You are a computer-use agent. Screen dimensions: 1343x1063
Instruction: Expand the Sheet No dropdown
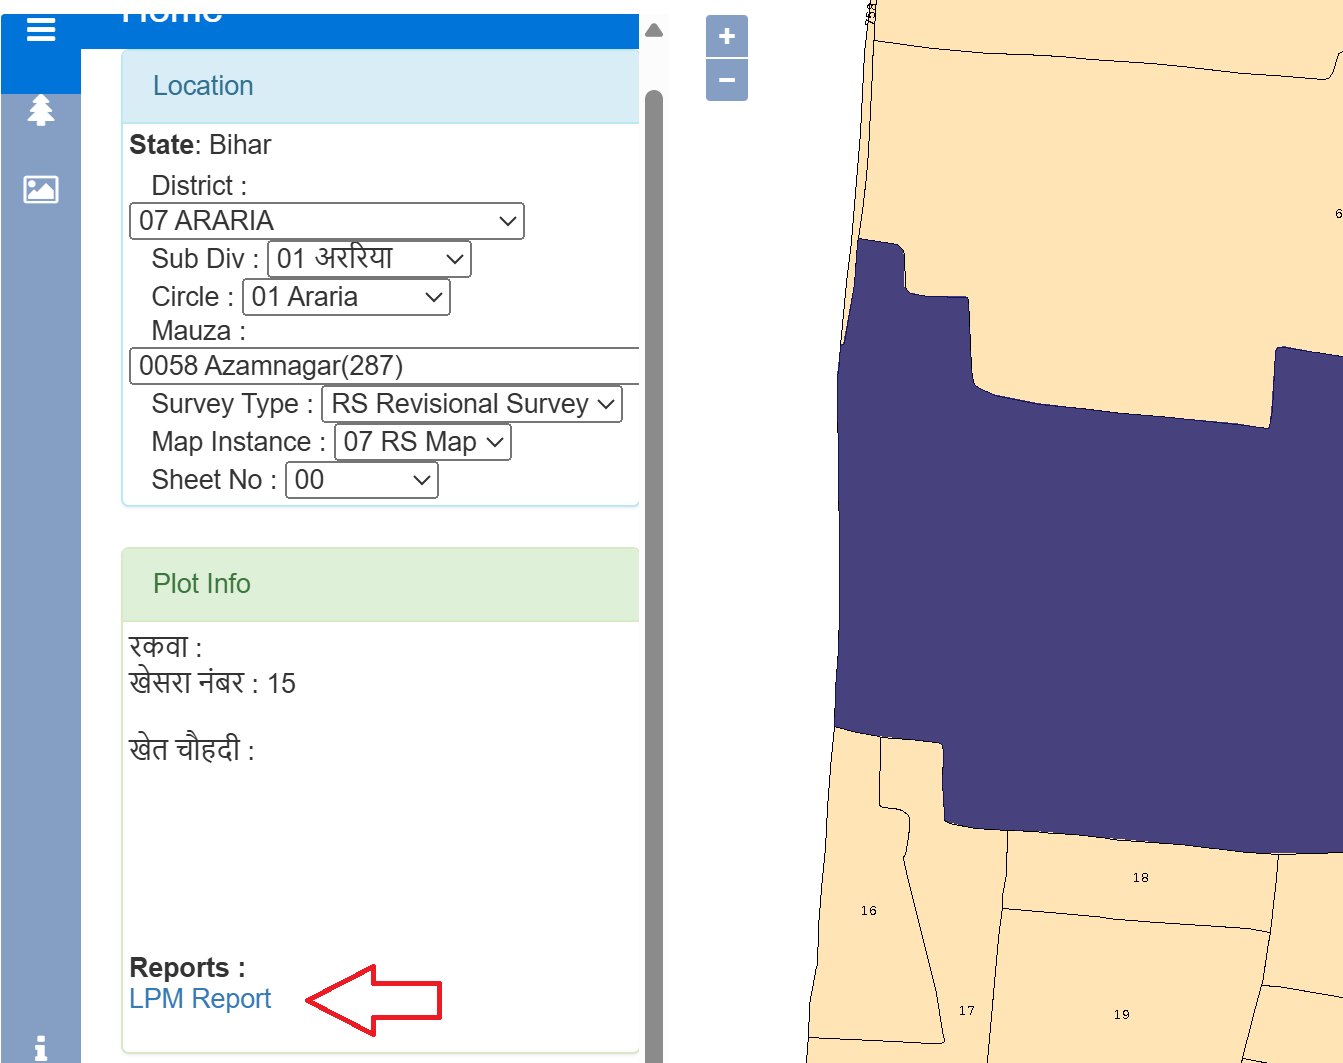point(361,480)
